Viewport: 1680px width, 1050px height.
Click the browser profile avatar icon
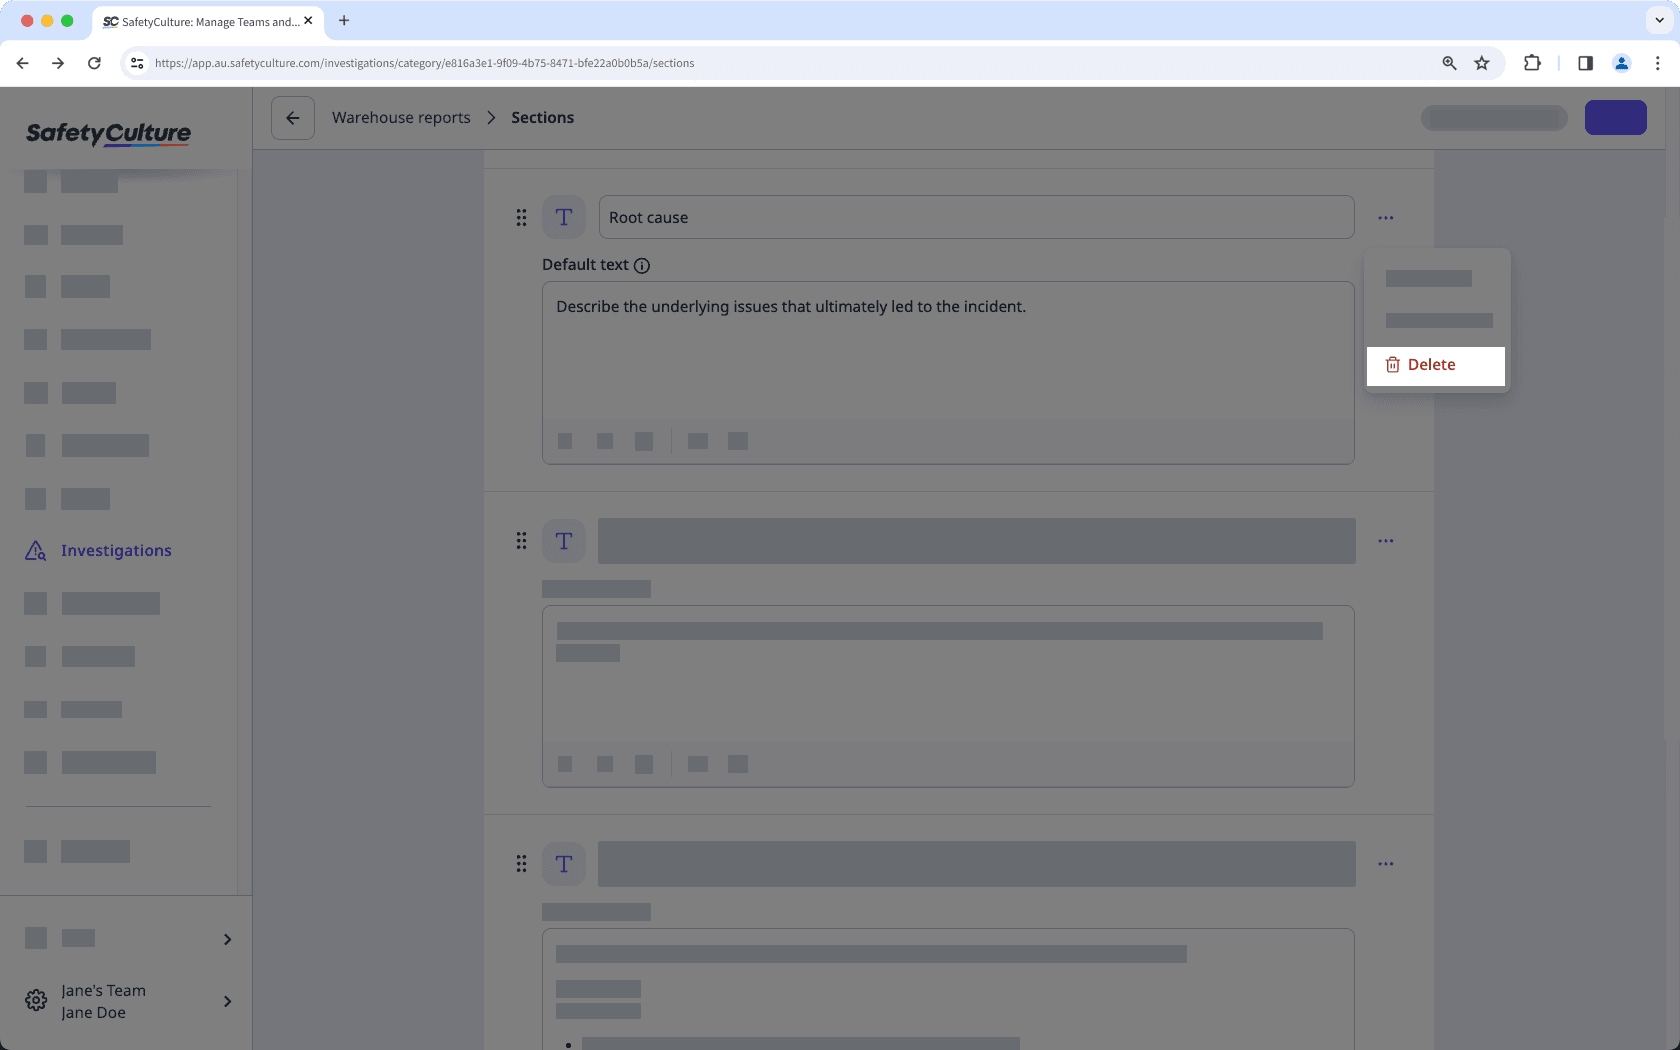tap(1621, 63)
